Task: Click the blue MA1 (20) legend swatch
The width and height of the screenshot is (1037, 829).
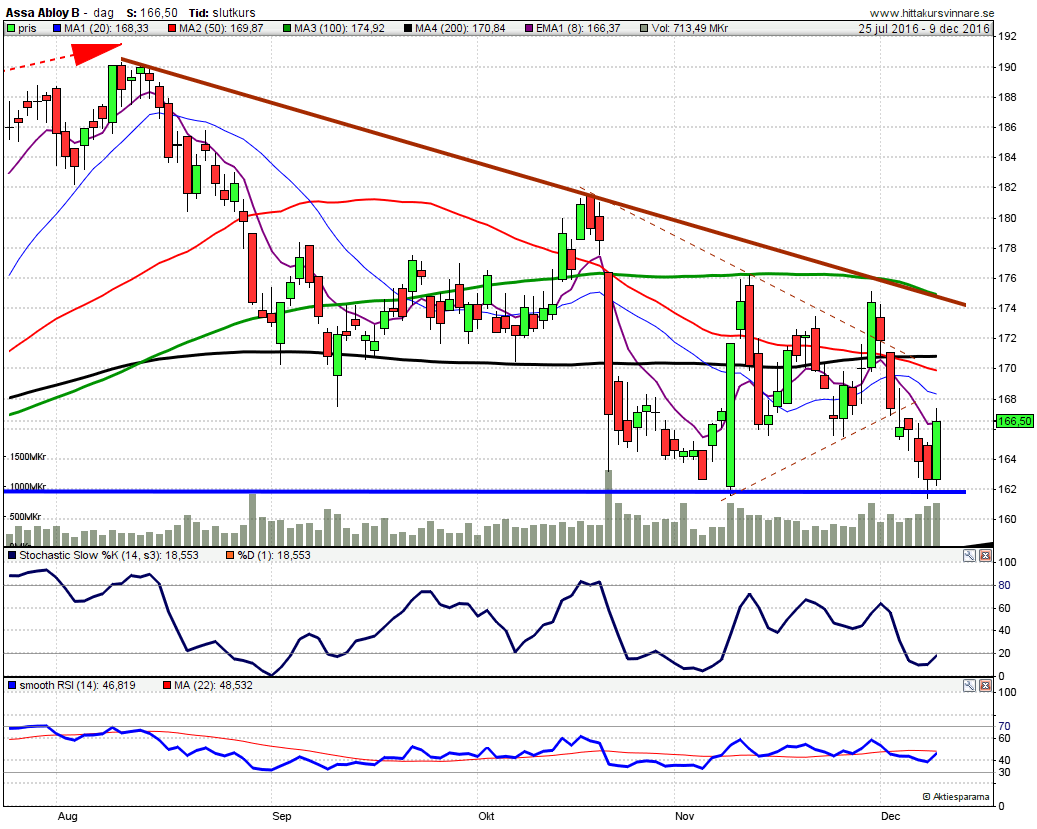Action: [57, 28]
